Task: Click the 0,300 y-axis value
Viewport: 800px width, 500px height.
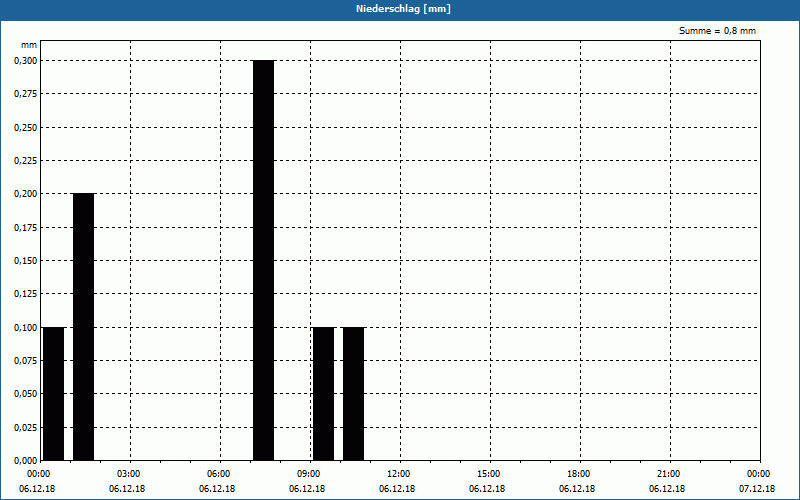Action: pyautogui.click(x=26, y=61)
